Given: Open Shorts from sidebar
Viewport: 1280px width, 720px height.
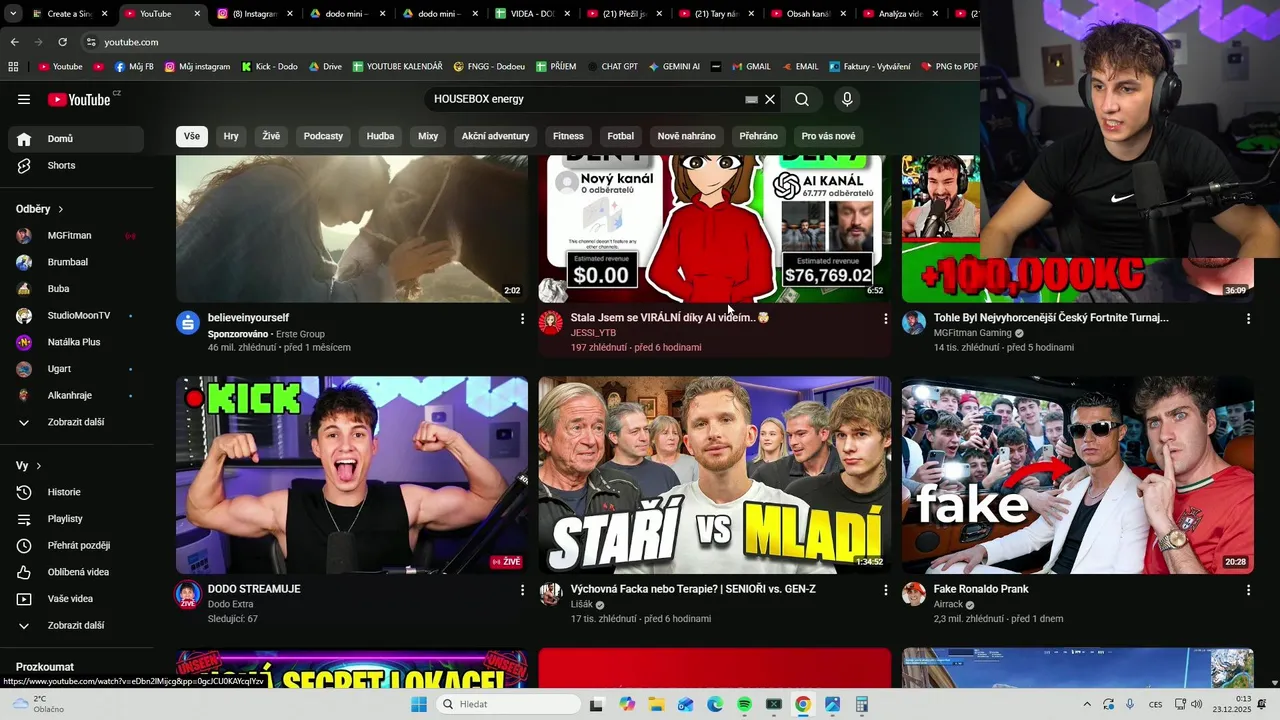Looking at the screenshot, I should click(x=76, y=165).
